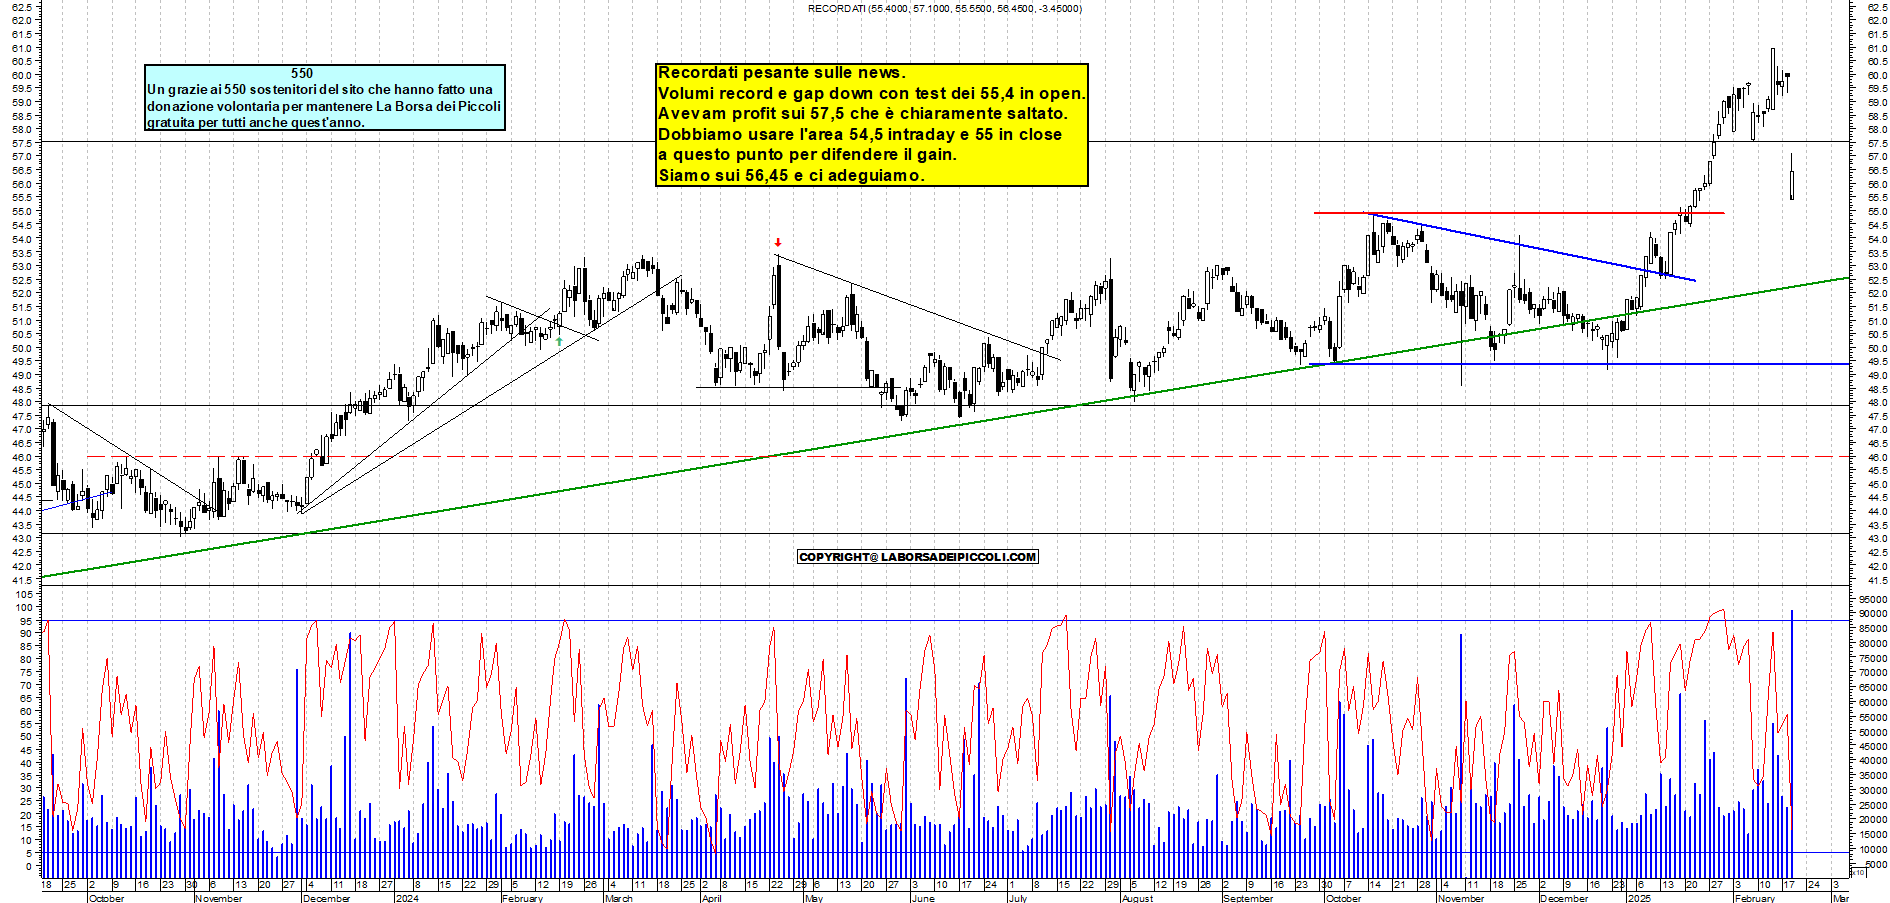Select '5000' on the right volume axis
This screenshot has width=1890, height=903.
click(x=1876, y=864)
